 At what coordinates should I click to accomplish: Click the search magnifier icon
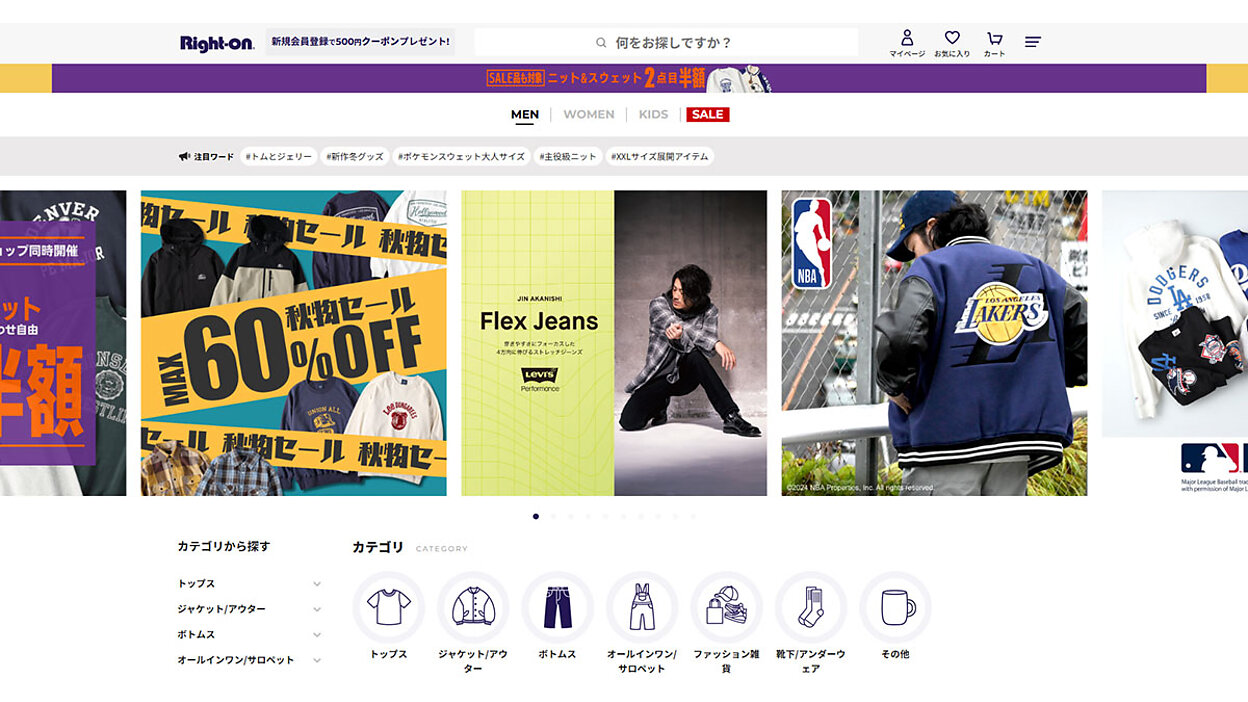[x=601, y=43]
